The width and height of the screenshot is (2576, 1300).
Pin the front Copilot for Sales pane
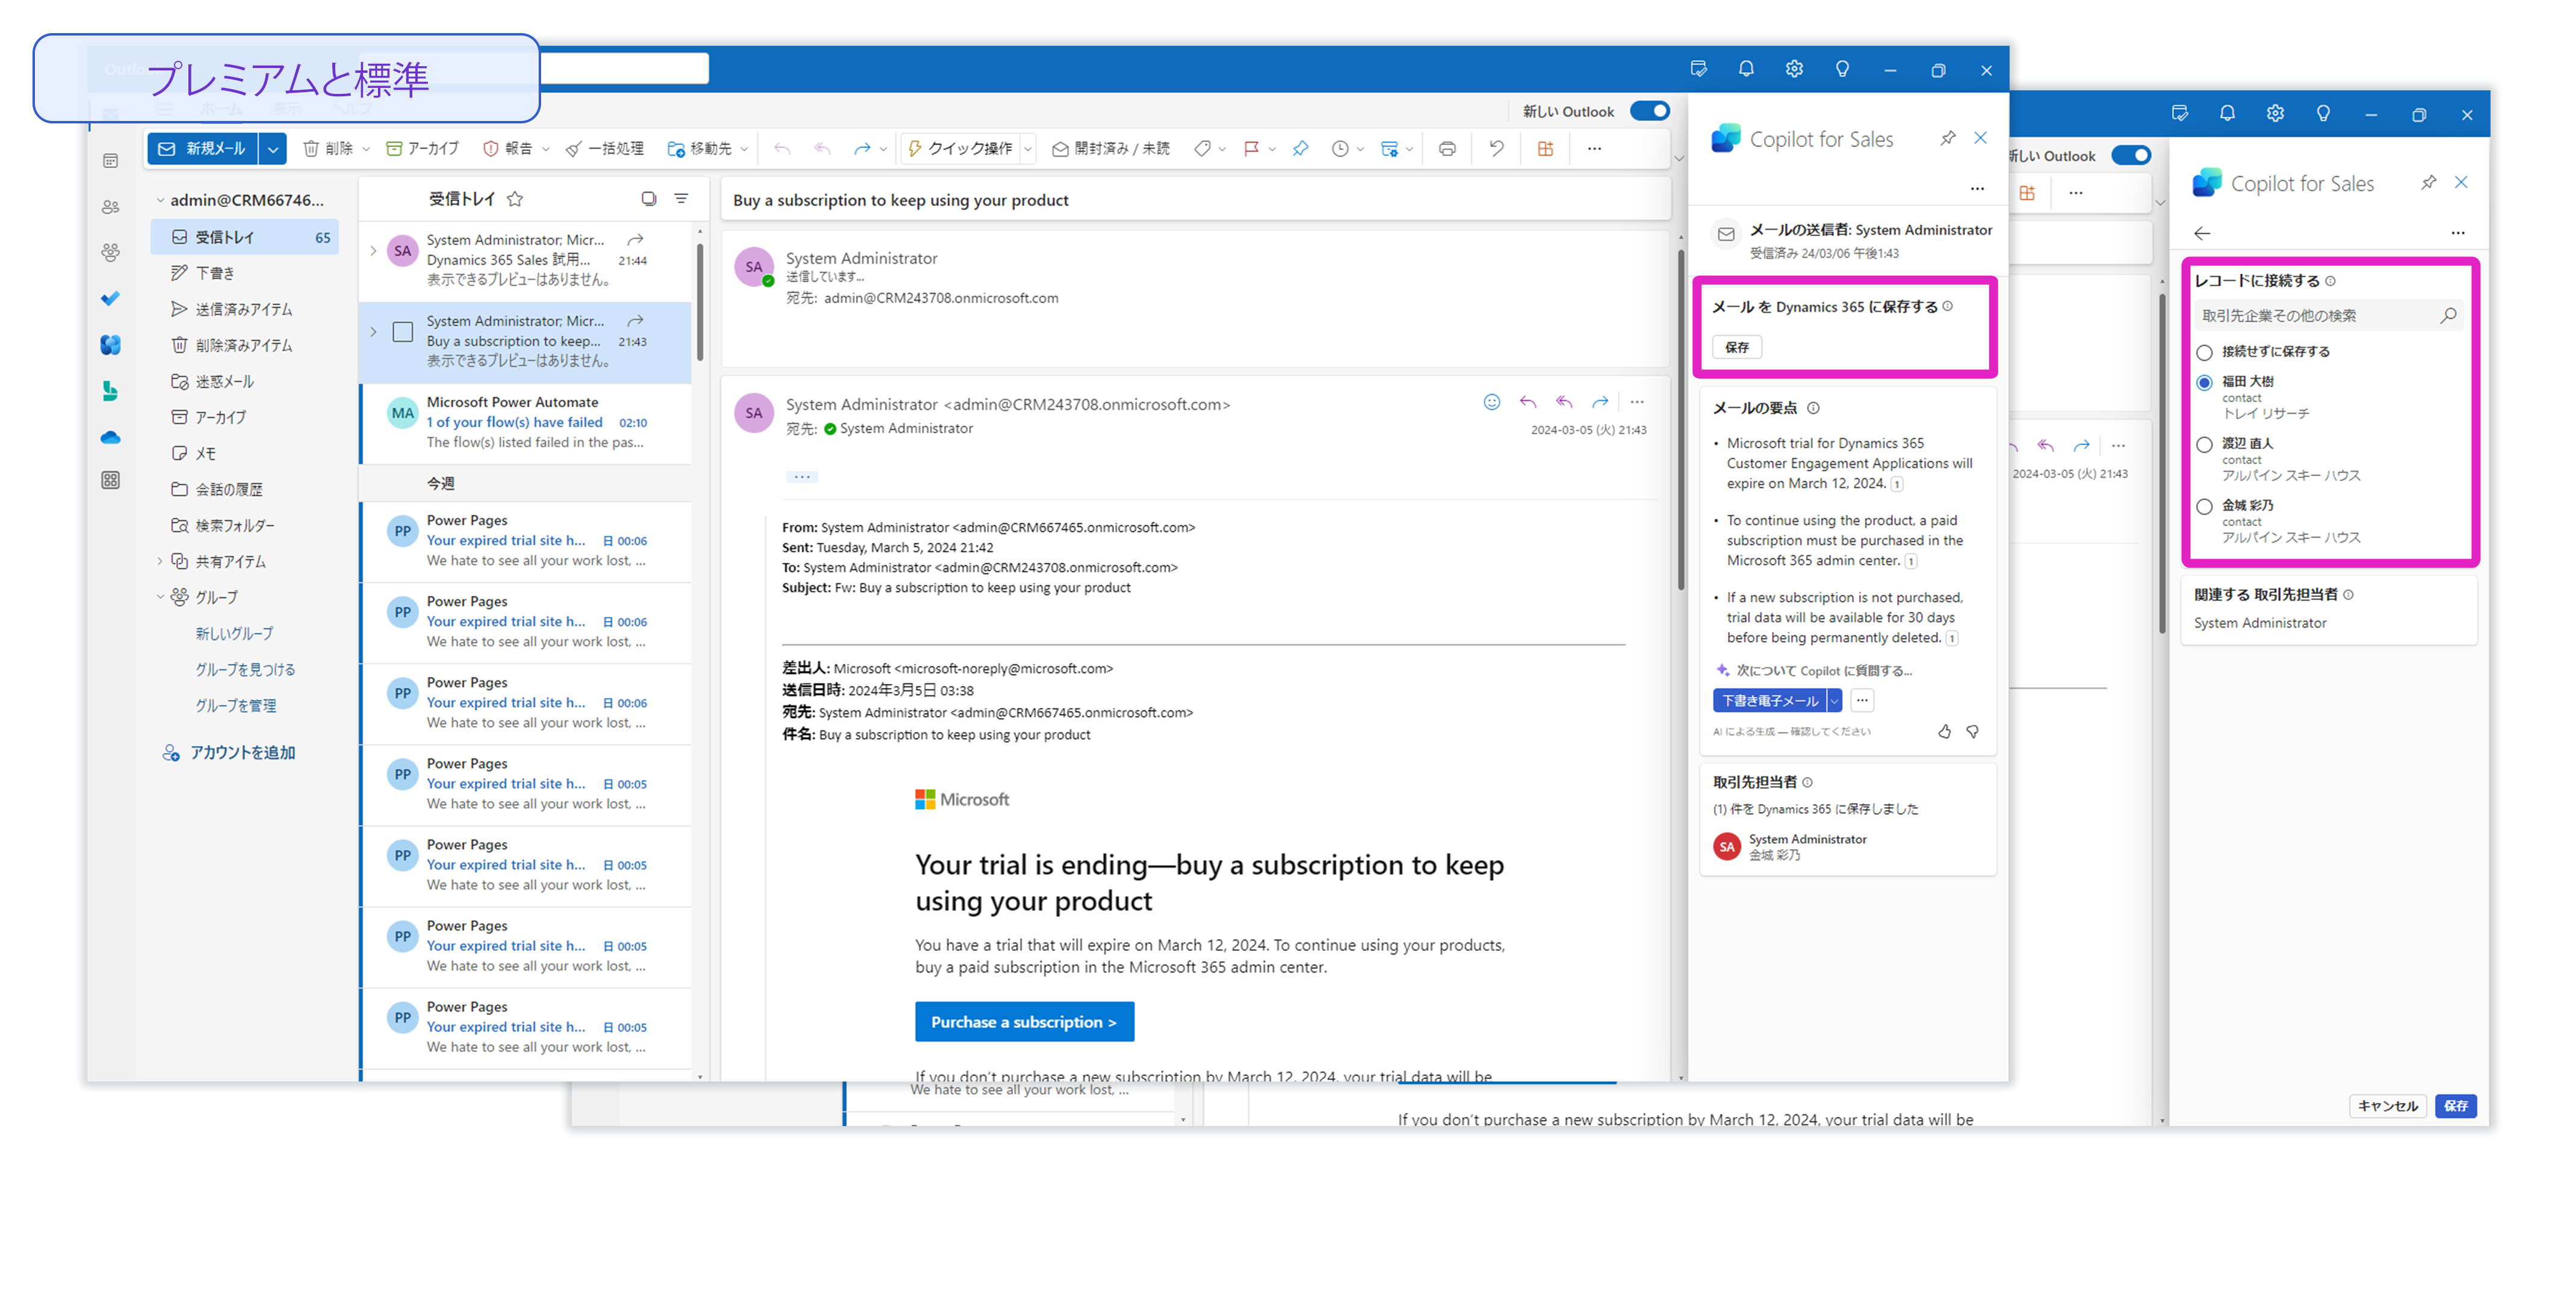(x=1948, y=138)
